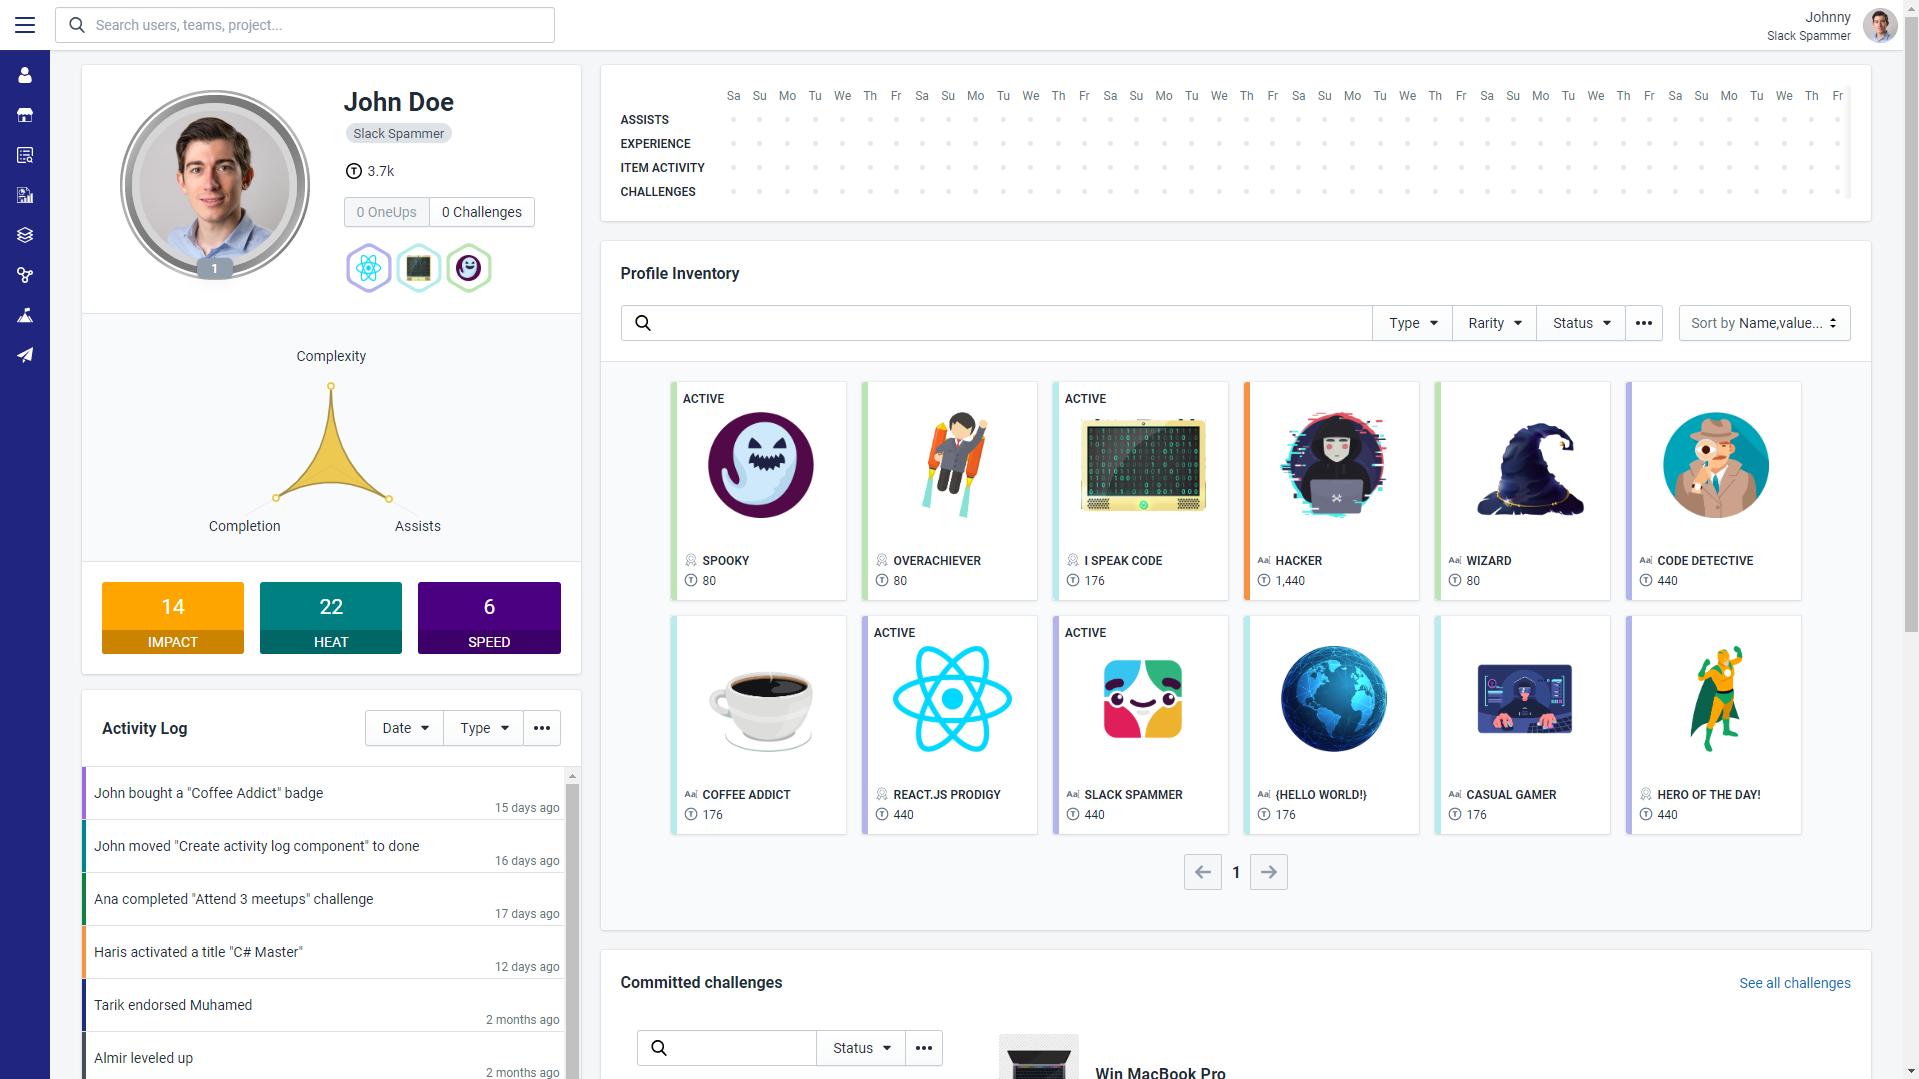
Task: Open the chart report sidebar icon
Action: pyautogui.click(x=25, y=195)
